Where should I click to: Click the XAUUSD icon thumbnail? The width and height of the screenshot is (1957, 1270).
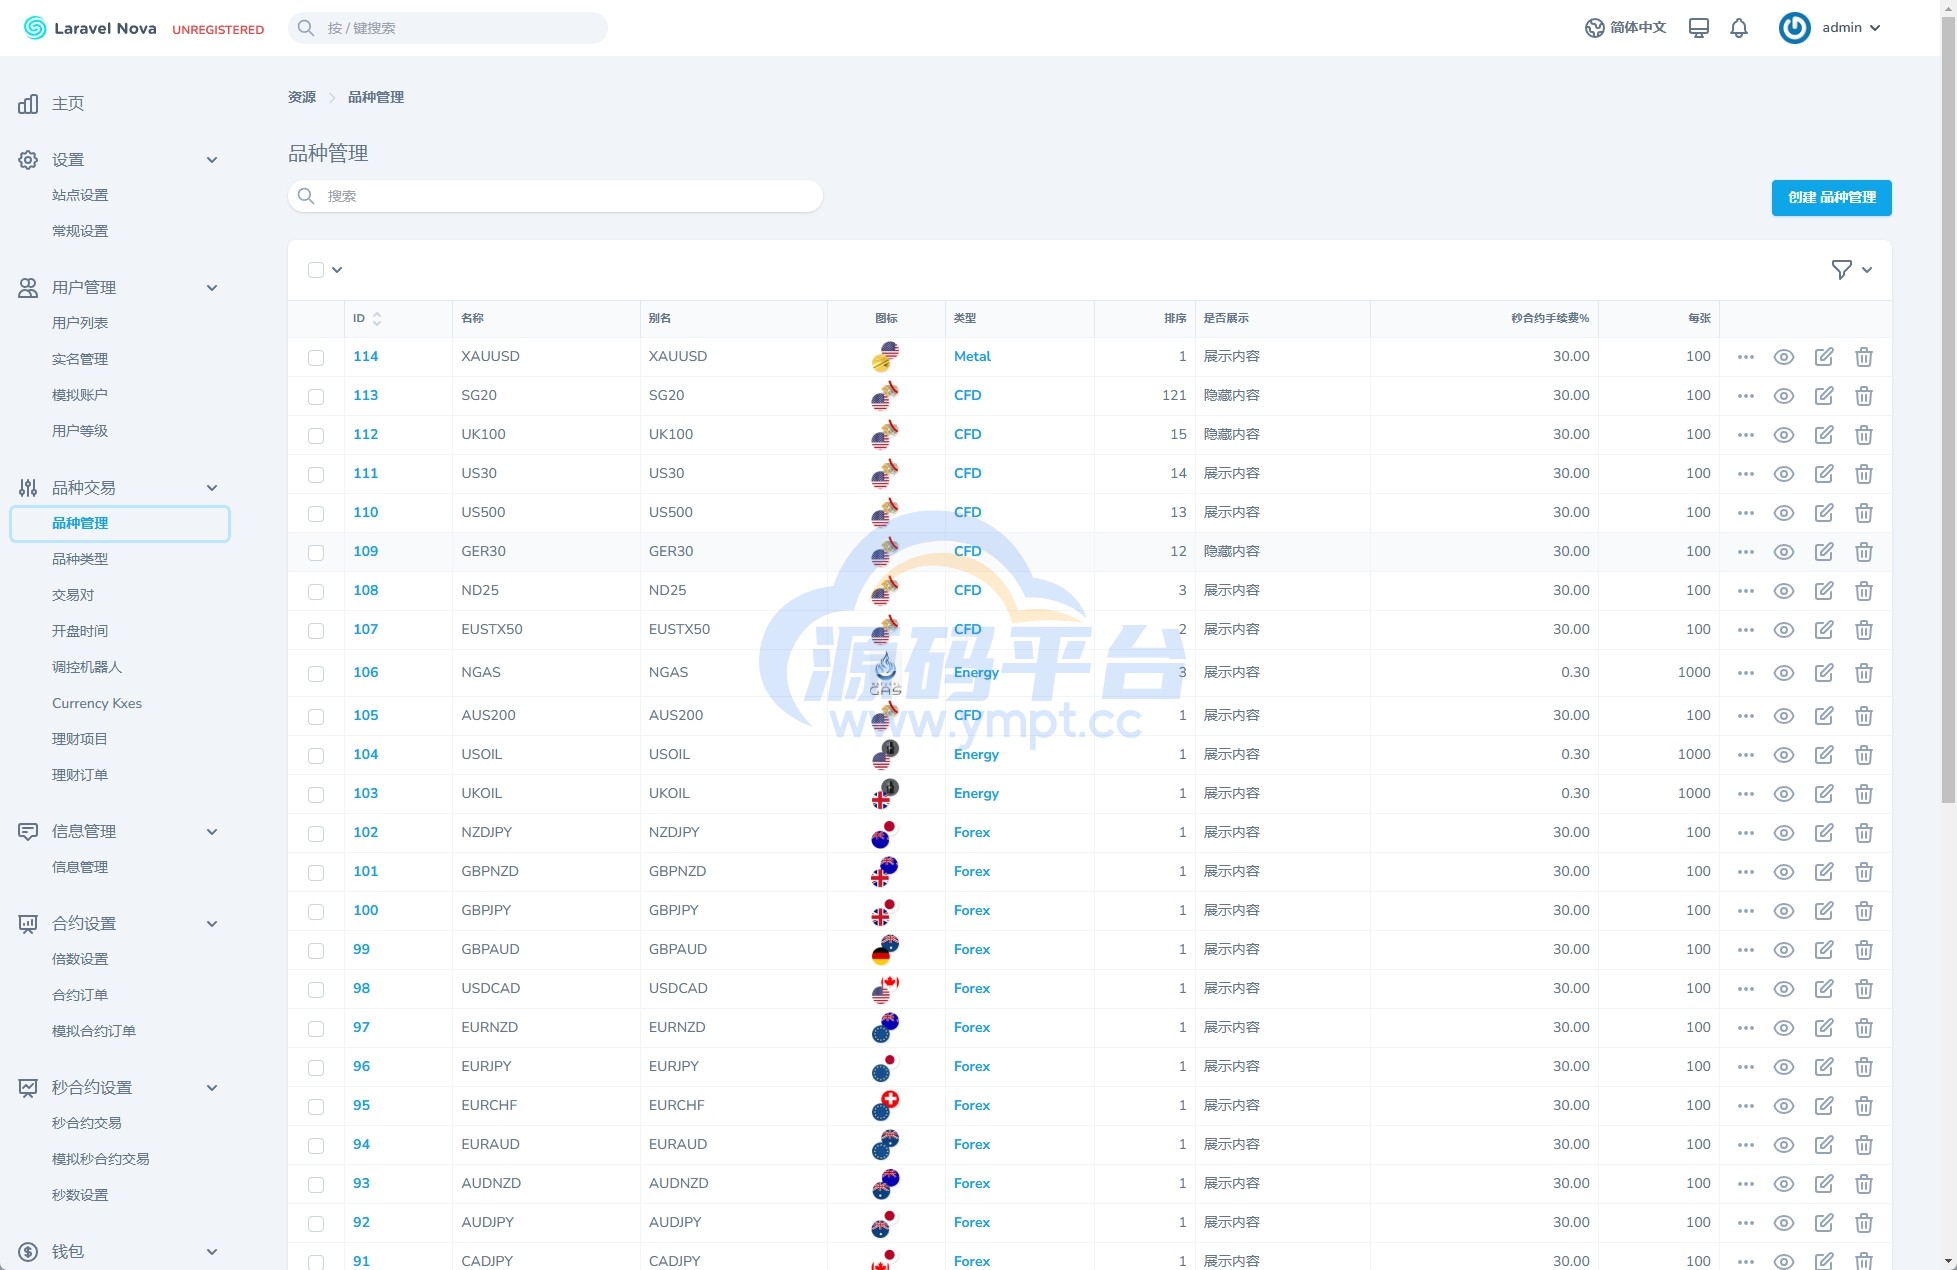tap(885, 357)
